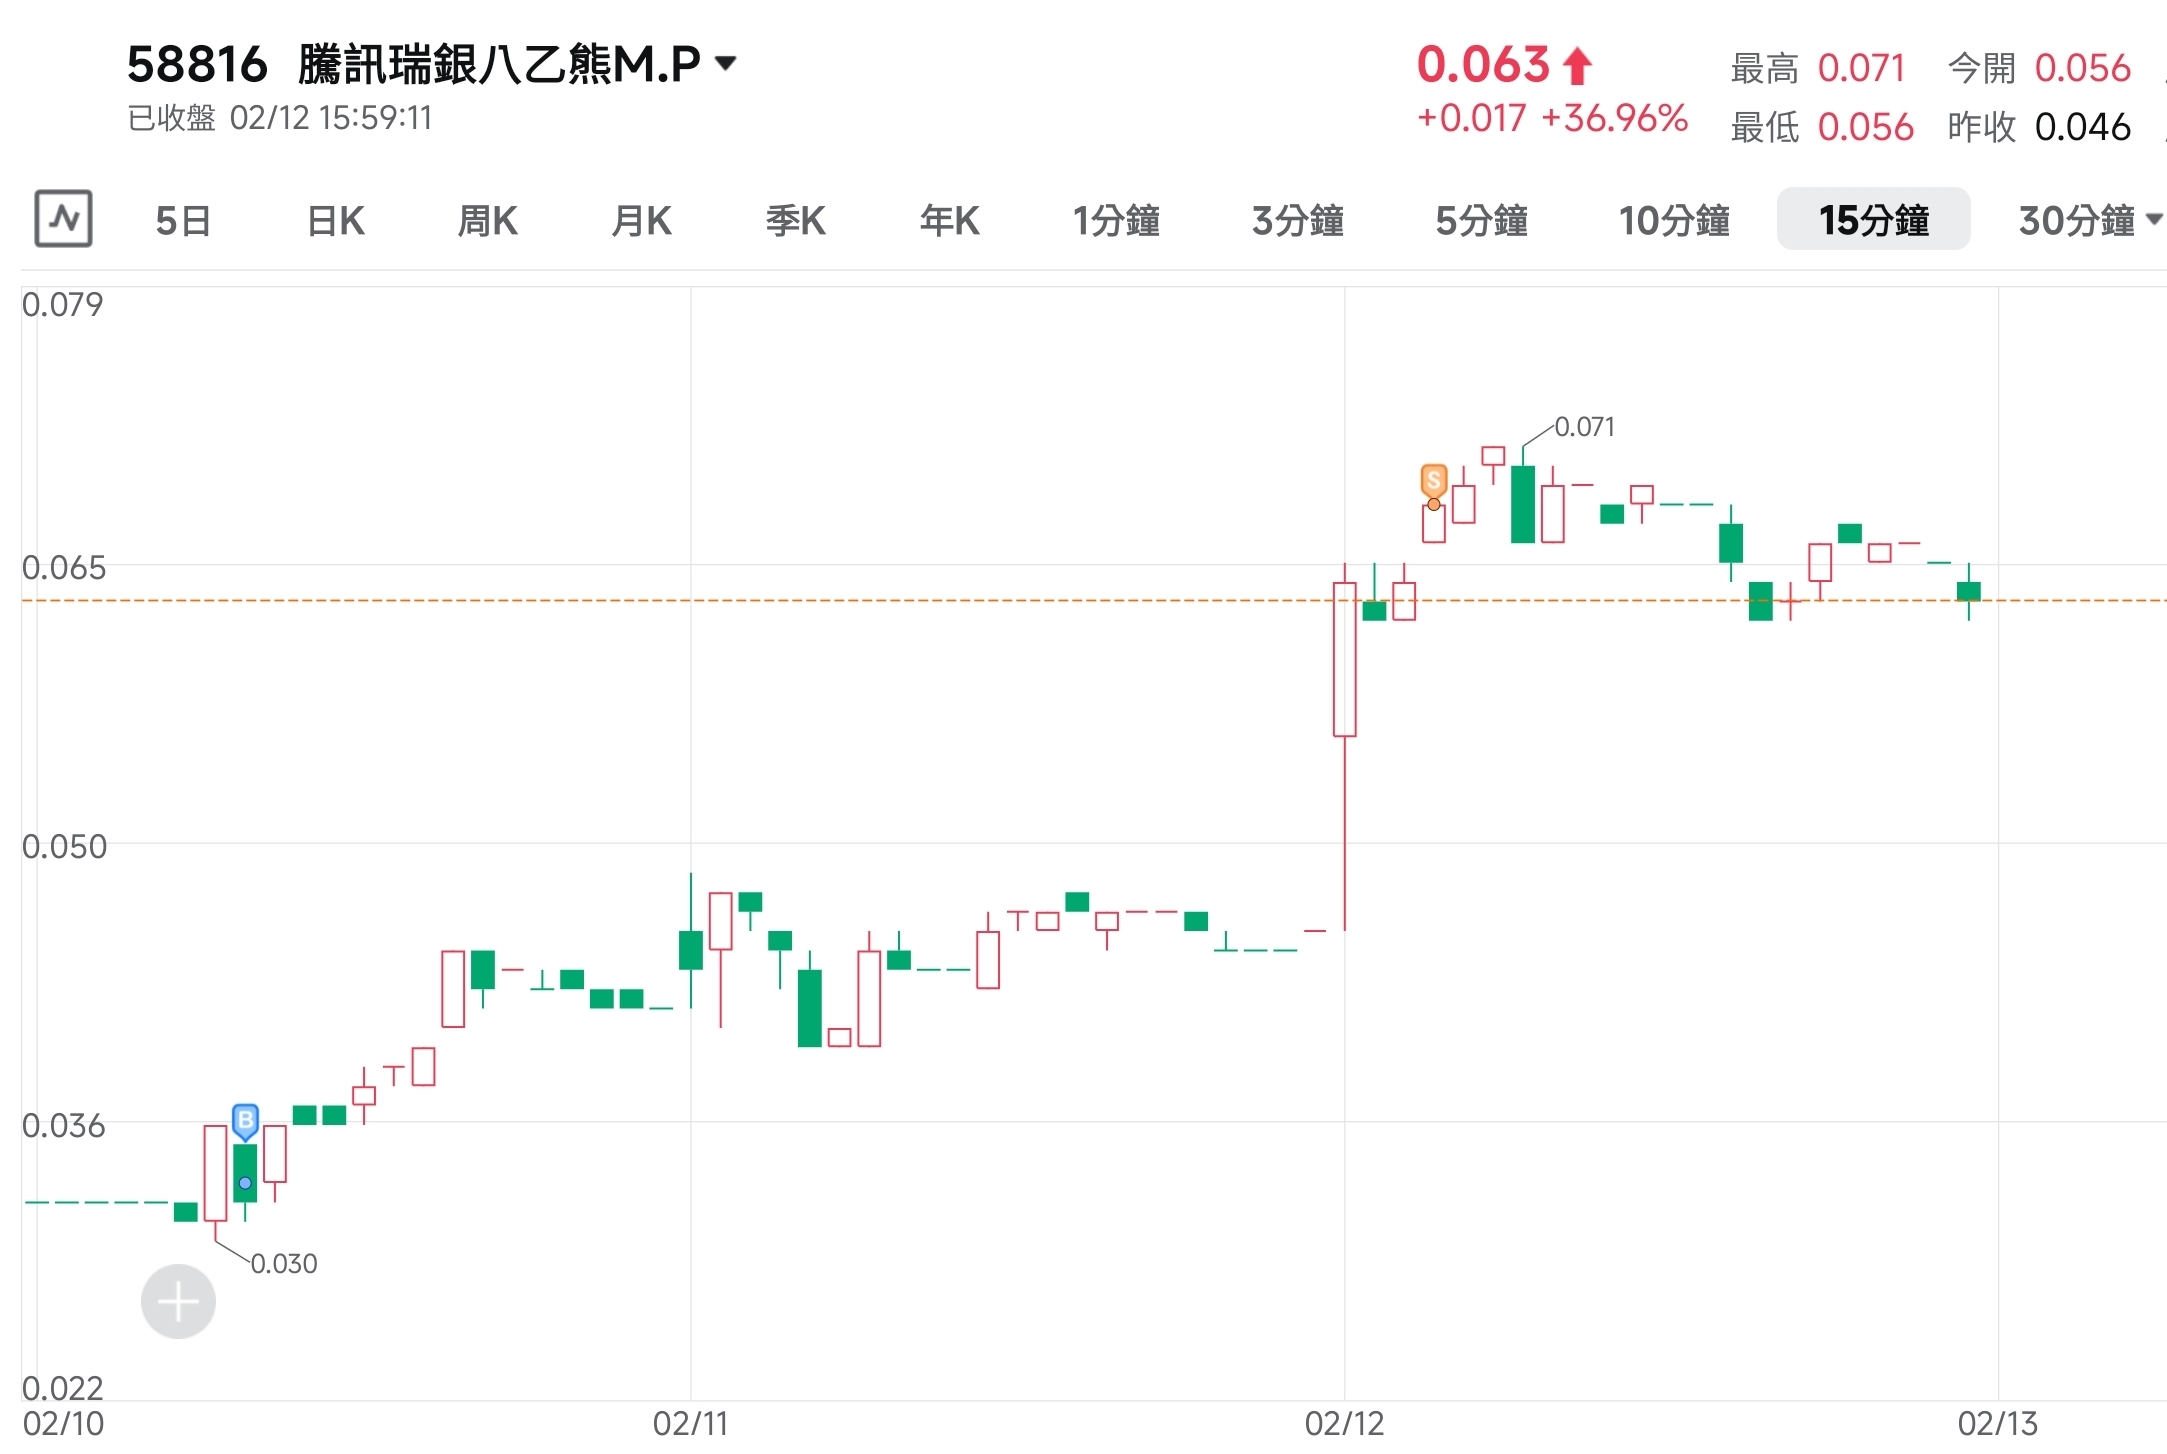2167x1454 pixels.
Task: Tap the circular plus button on chart
Action: point(178,1301)
